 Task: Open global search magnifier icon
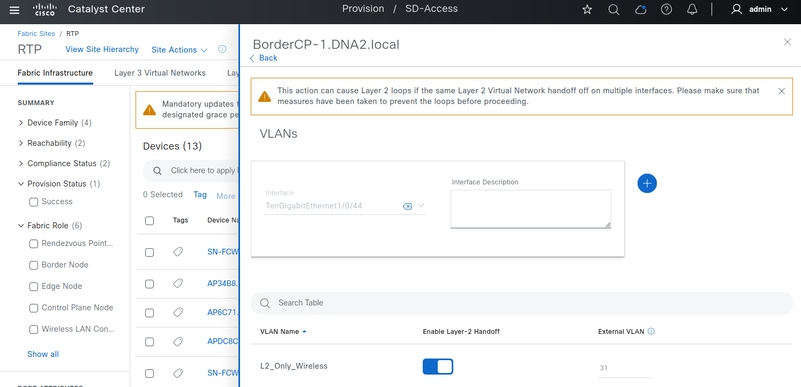click(x=614, y=9)
